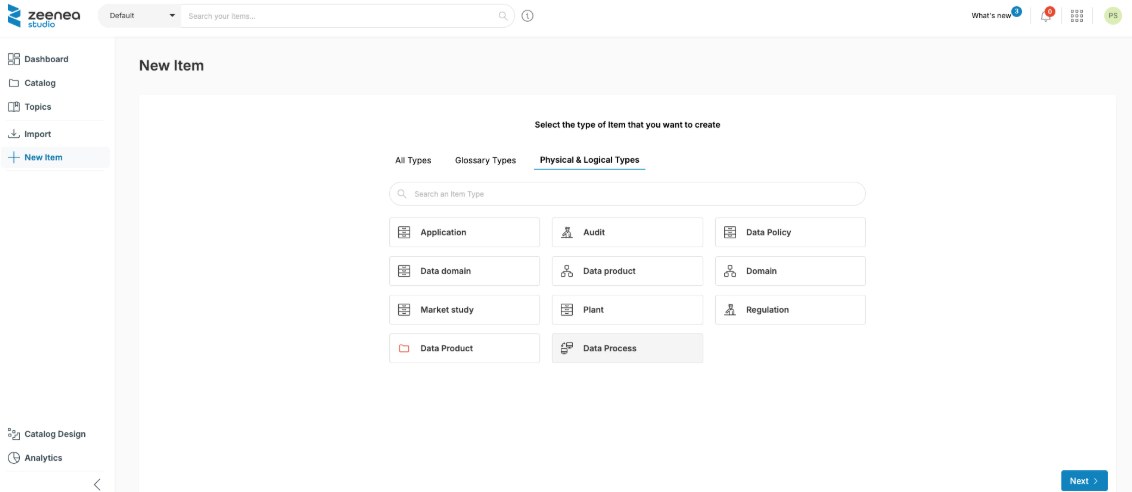
Task: Click the Search an Item Type field
Action: (627, 194)
